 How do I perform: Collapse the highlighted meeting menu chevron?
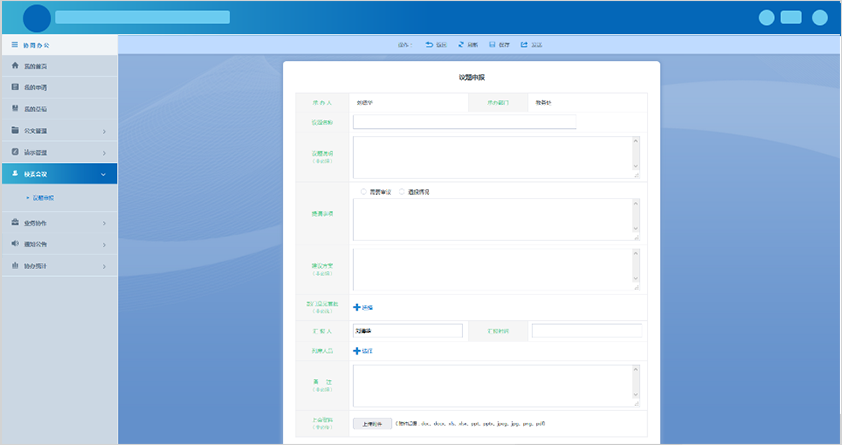click(103, 174)
